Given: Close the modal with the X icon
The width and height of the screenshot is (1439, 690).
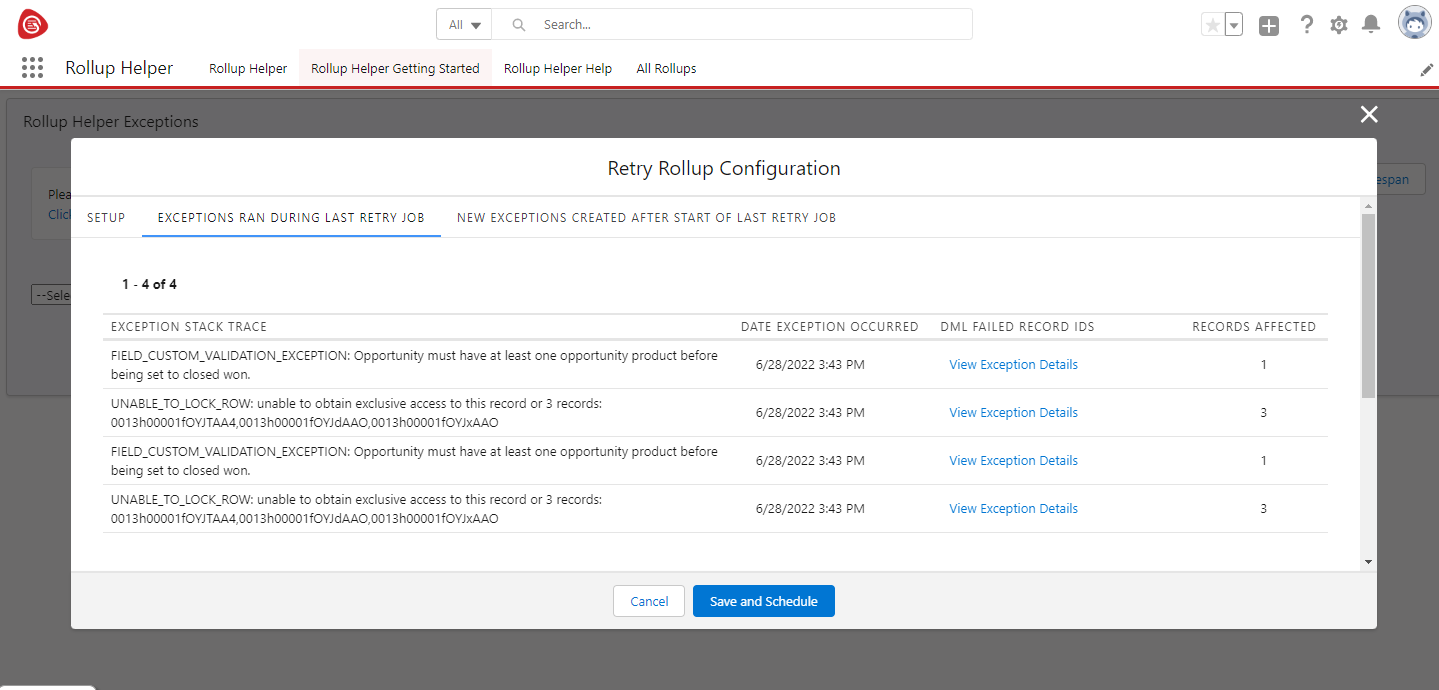Looking at the screenshot, I should [1369, 115].
